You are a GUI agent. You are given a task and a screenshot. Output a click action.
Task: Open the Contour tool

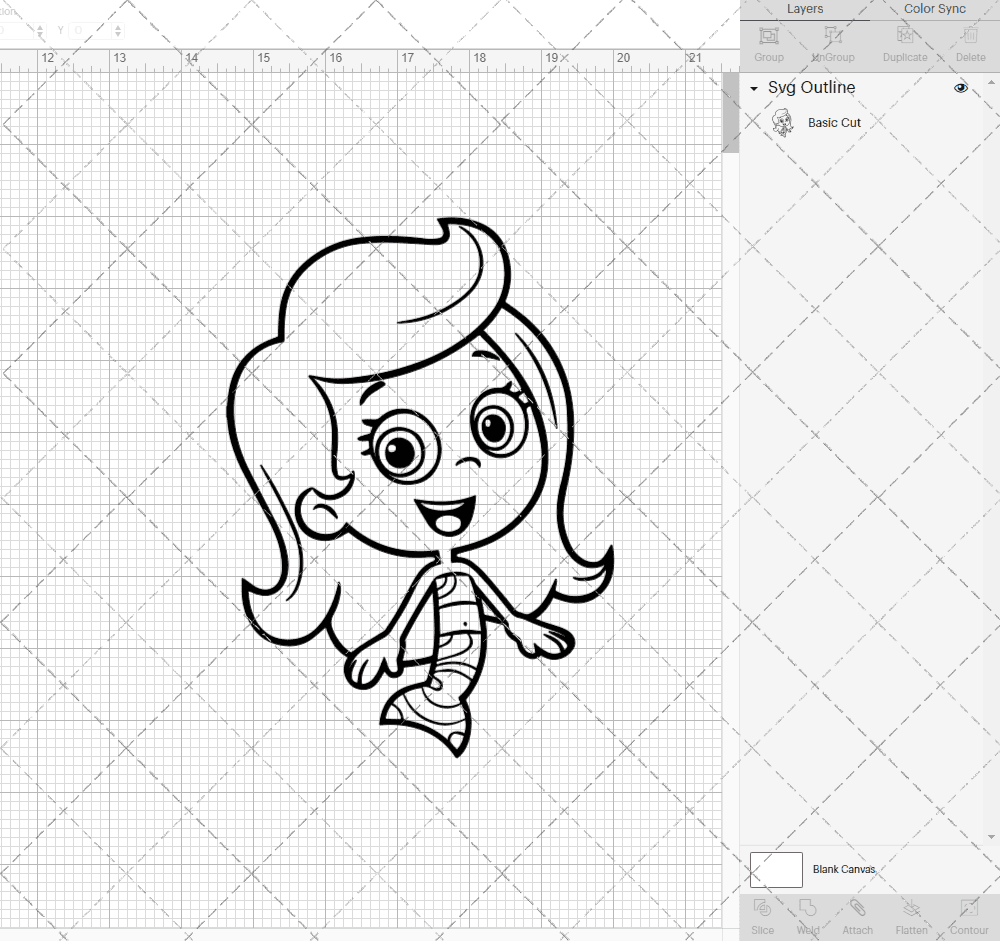pos(968,911)
